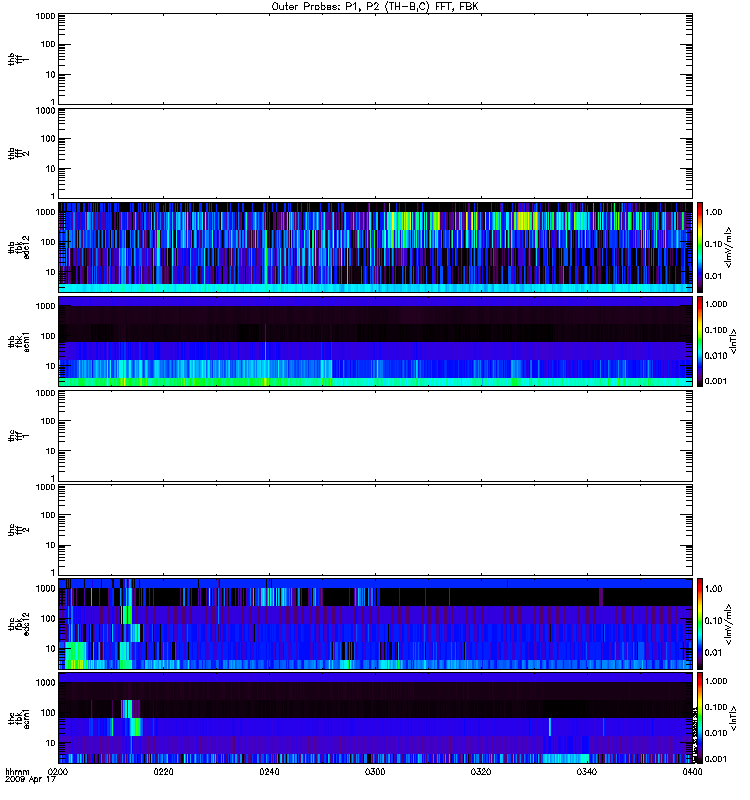The image size is (750, 800).
Task: Click the date label "2009 Apr 17"
Action: (30, 780)
